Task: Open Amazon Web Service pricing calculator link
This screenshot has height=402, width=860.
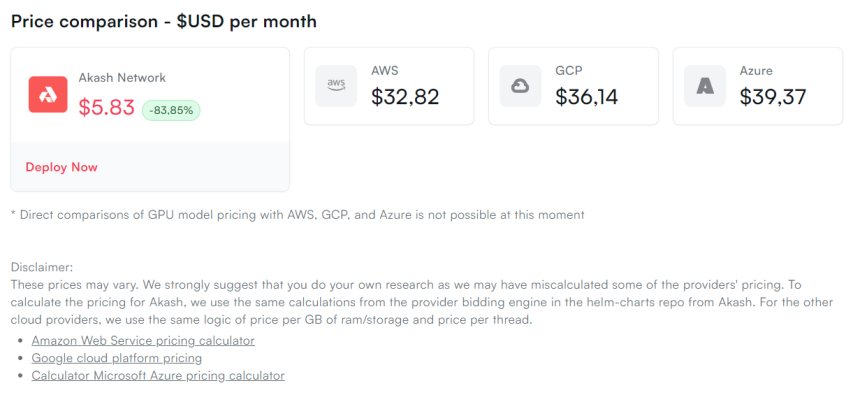Action: point(143,341)
